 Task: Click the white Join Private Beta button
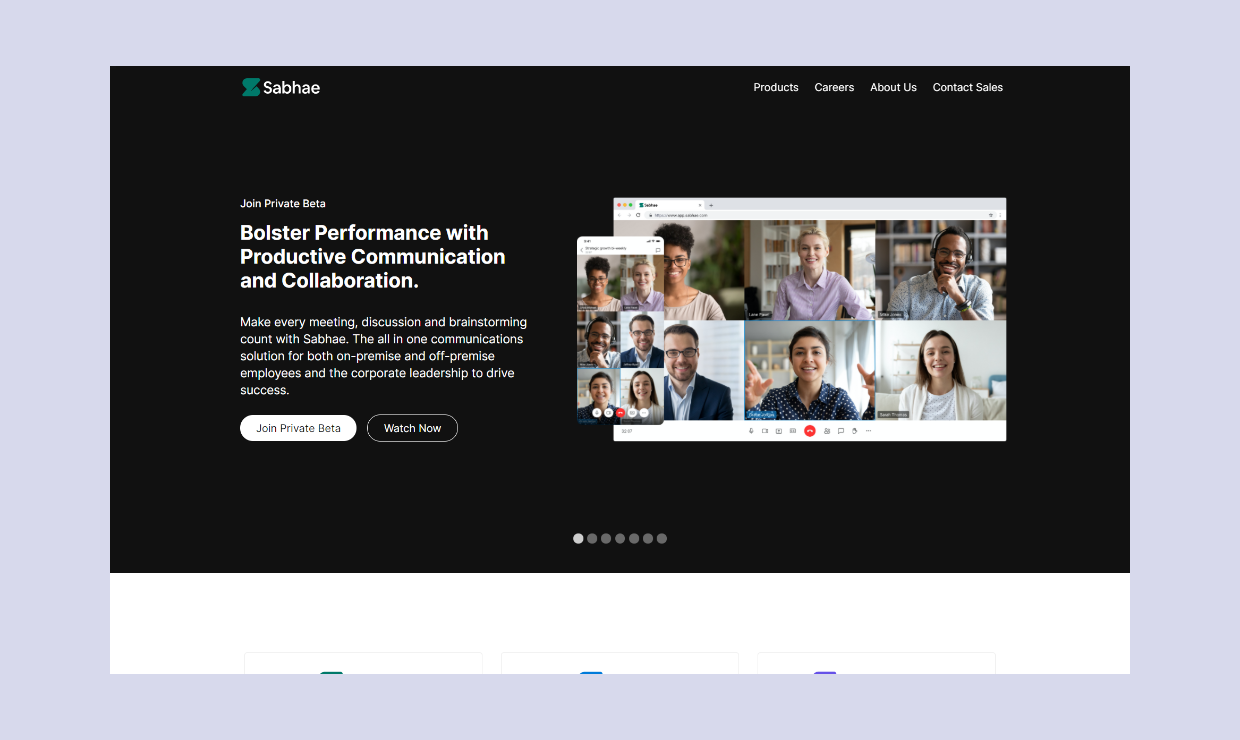click(298, 428)
